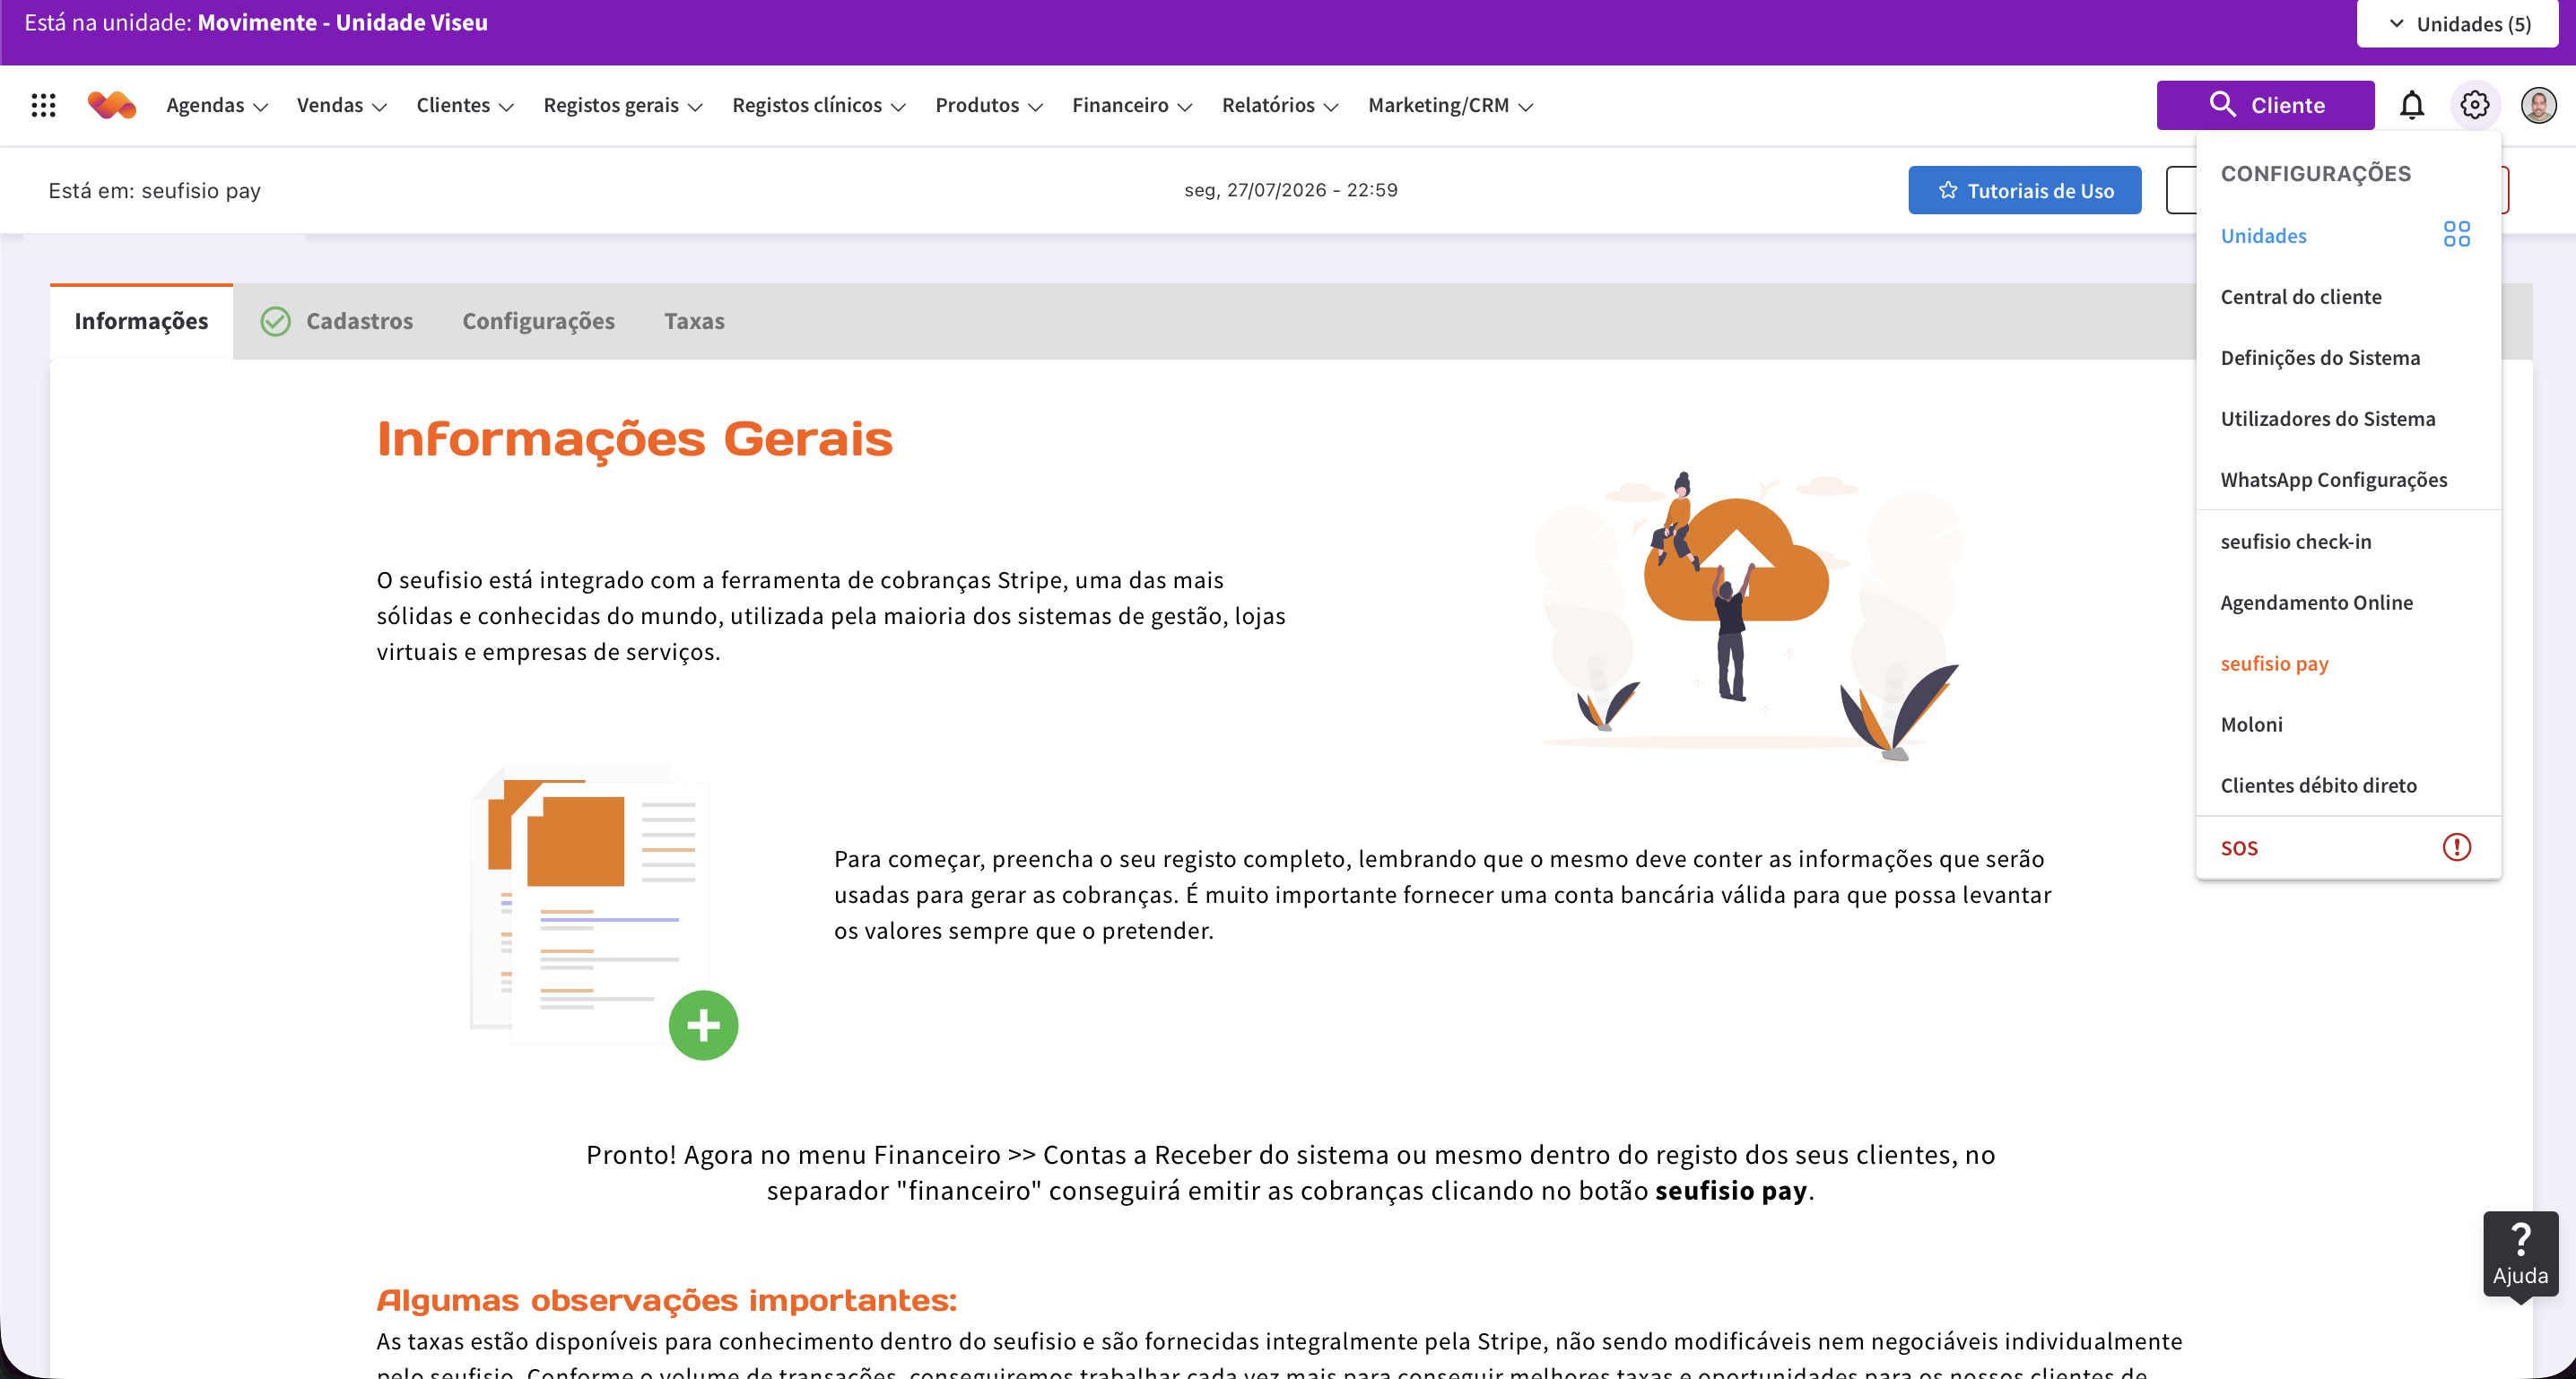Switch to the Taxas tab
Image resolution: width=2576 pixels, height=1379 pixels.
point(694,321)
